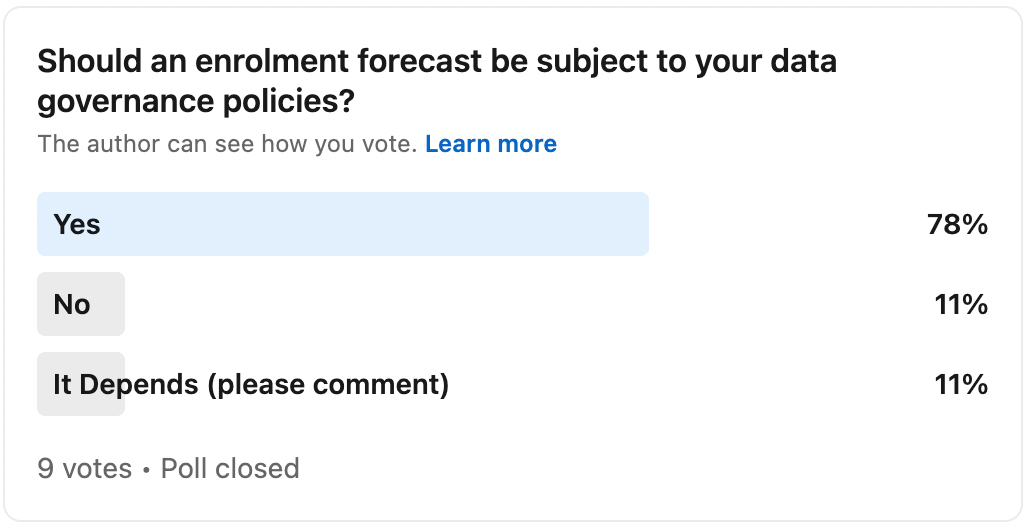Click the gray It Depends result bar fill
Image resolution: width=1026 pixels, height=528 pixels.
pos(80,384)
